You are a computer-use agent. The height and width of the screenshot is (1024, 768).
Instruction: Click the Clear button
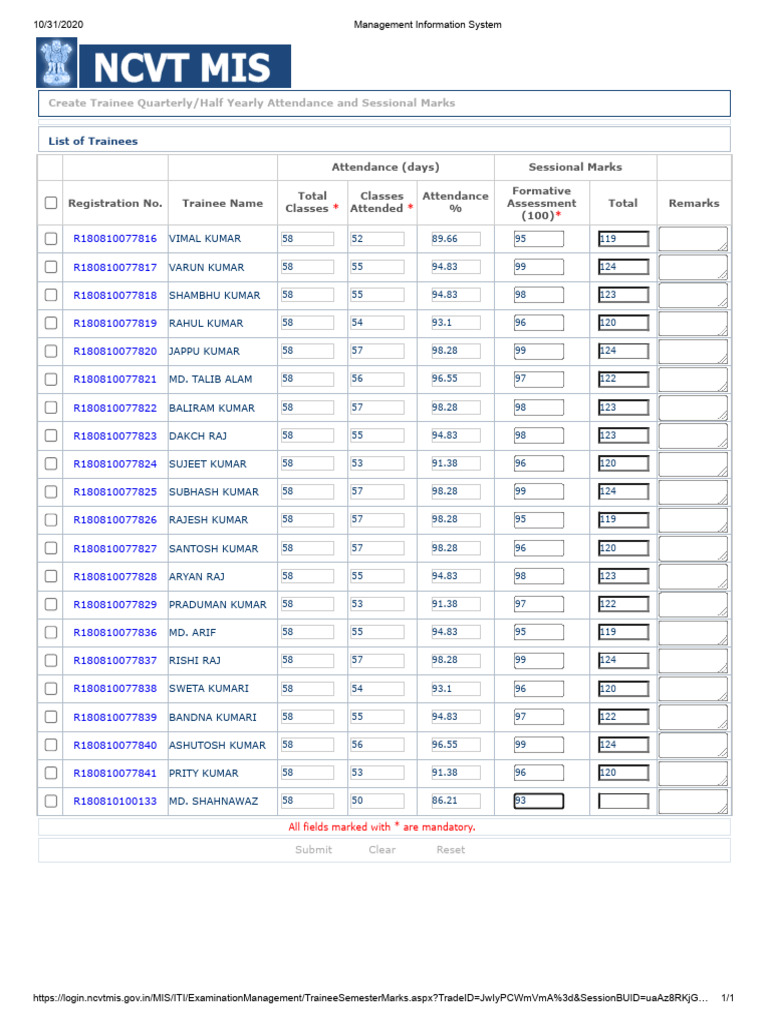coord(382,850)
